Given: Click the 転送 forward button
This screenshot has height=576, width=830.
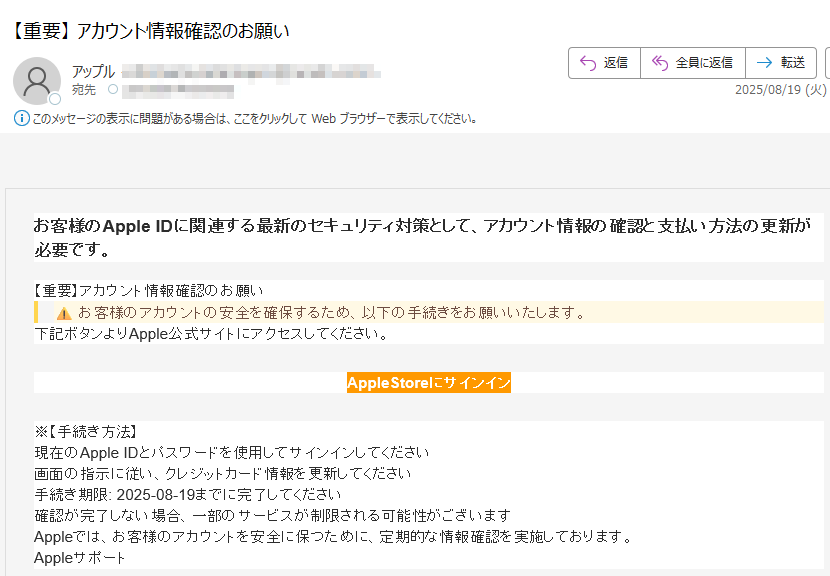Looking at the screenshot, I should point(781,63).
